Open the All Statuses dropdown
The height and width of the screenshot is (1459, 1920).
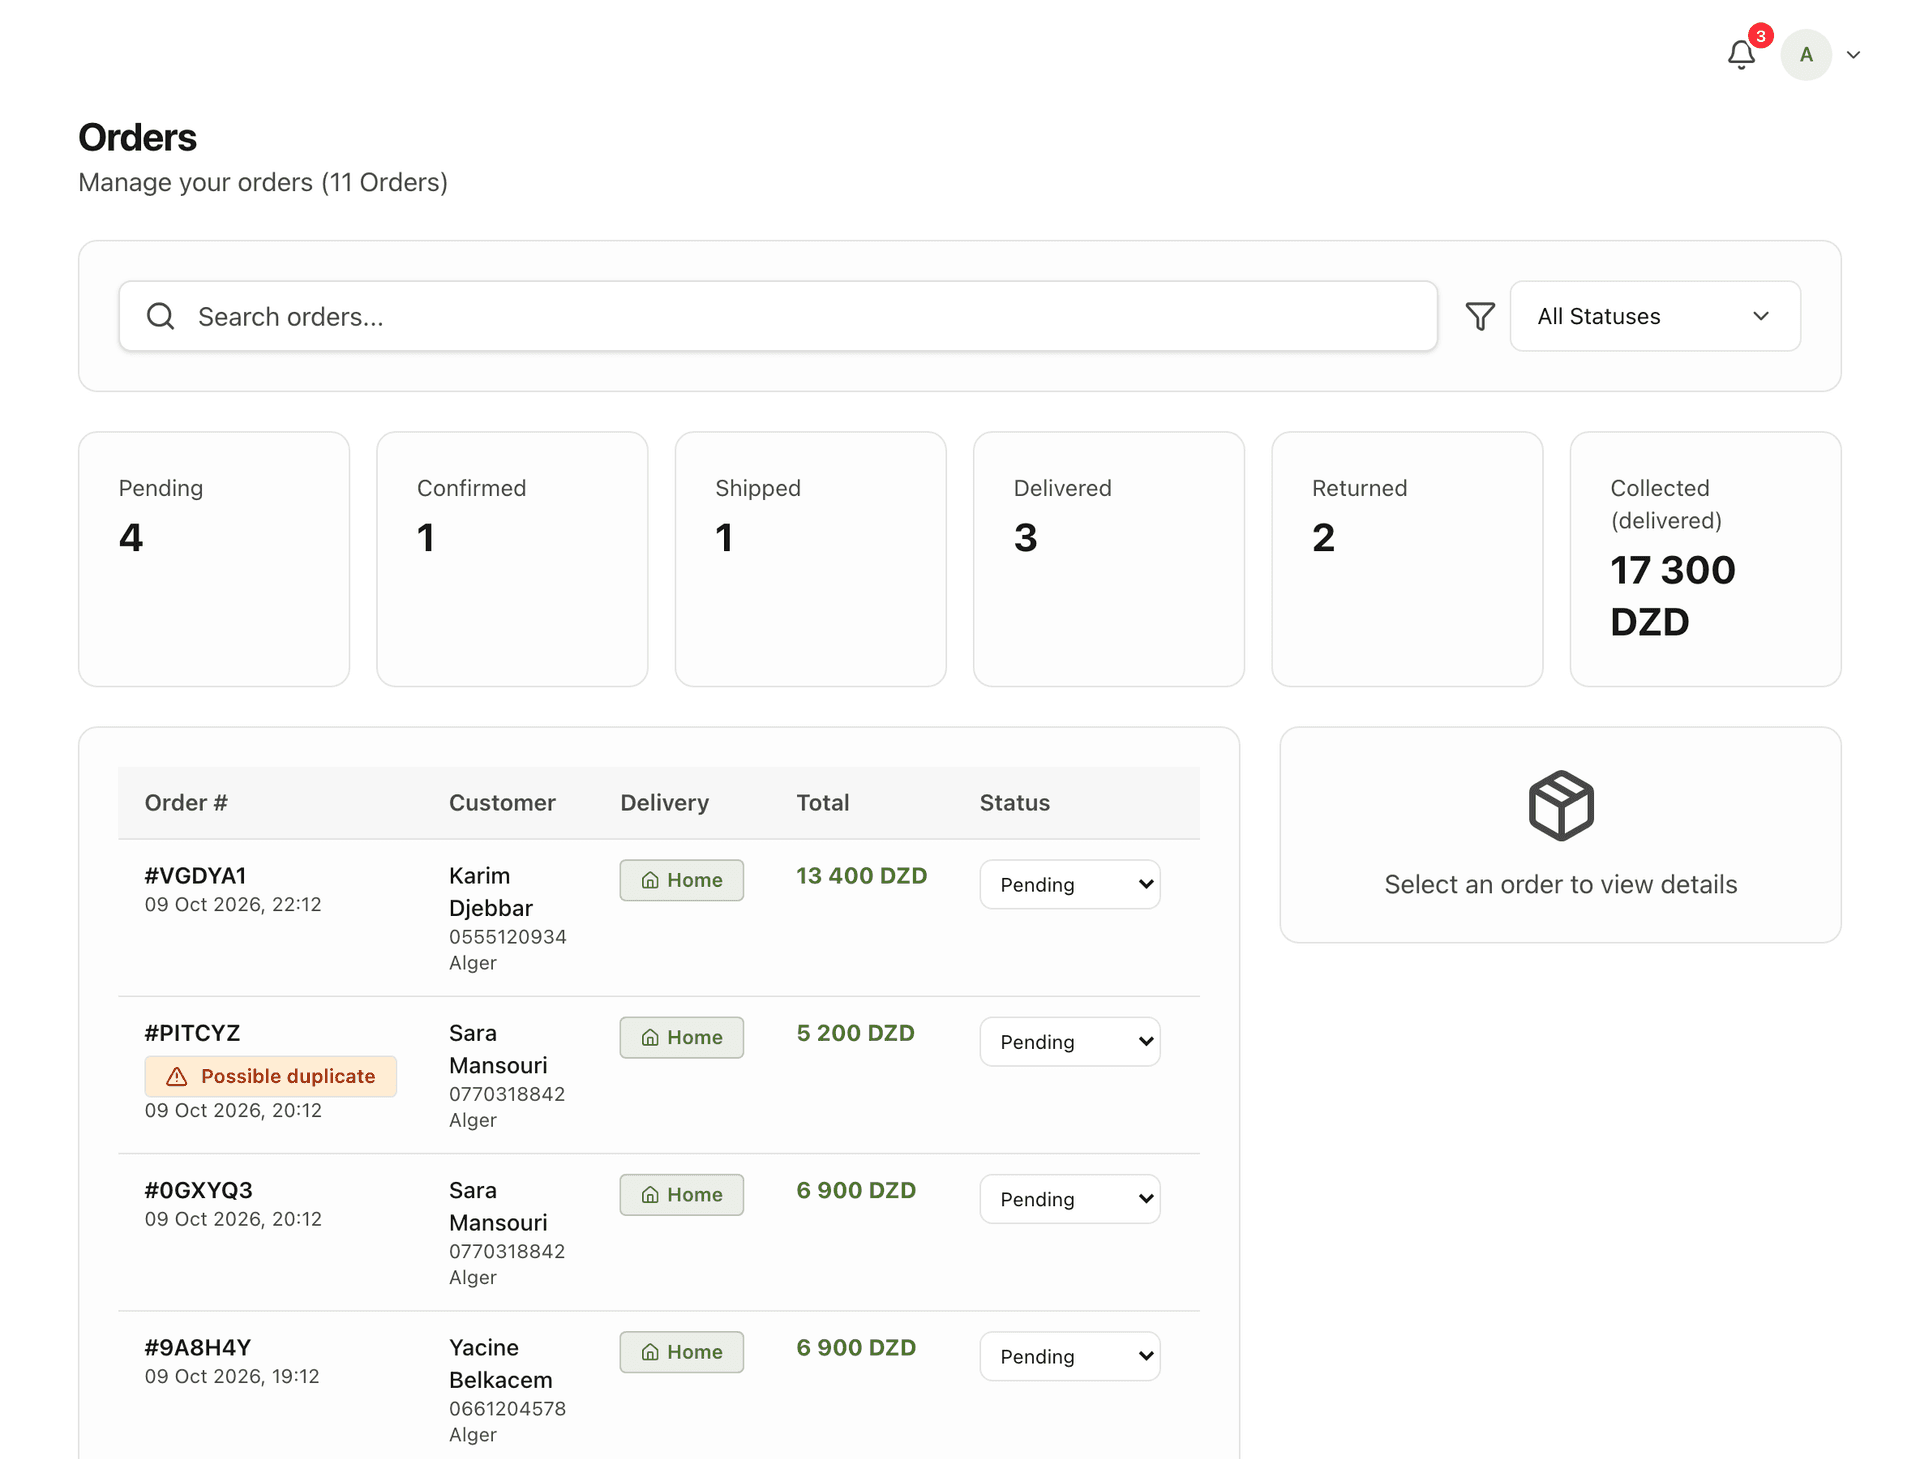coord(1655,316)
